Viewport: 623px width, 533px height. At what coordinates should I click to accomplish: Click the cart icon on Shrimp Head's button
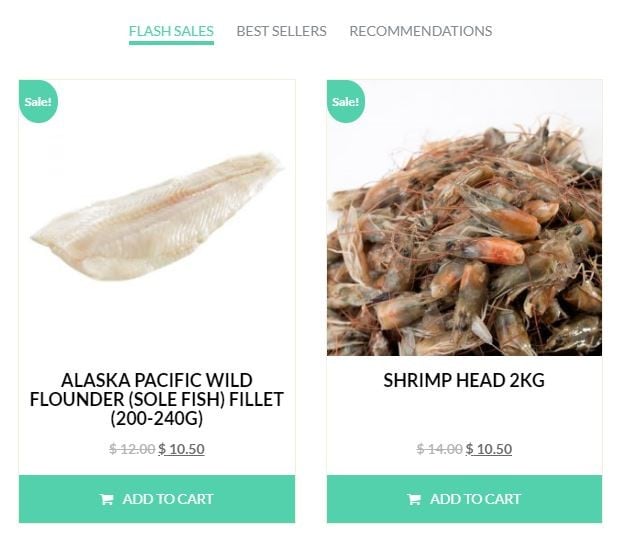pyautogui.click(x=414, y=499)
